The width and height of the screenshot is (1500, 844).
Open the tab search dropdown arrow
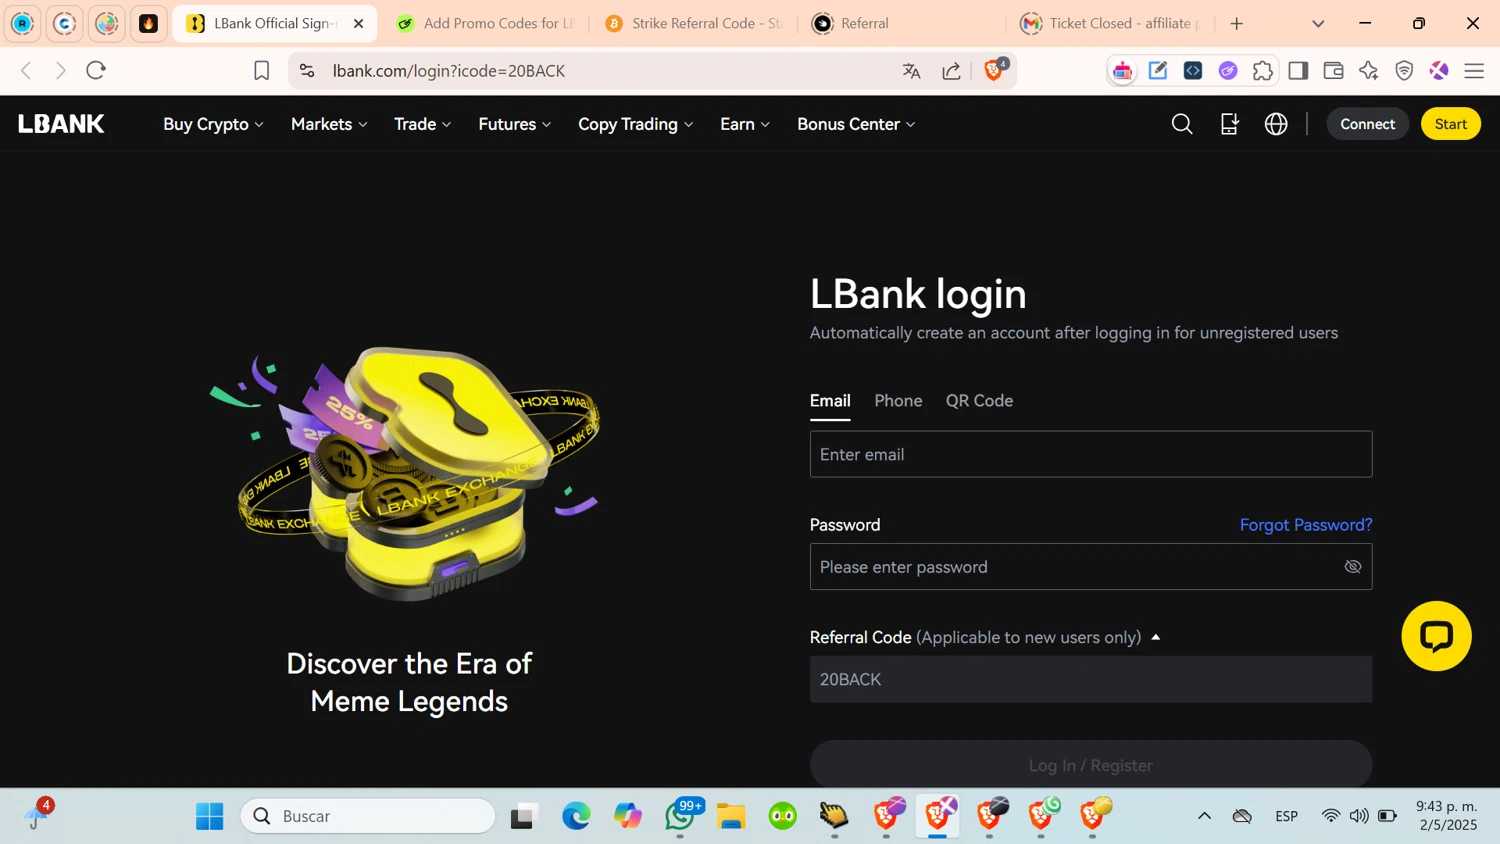tap(1318, 23)
